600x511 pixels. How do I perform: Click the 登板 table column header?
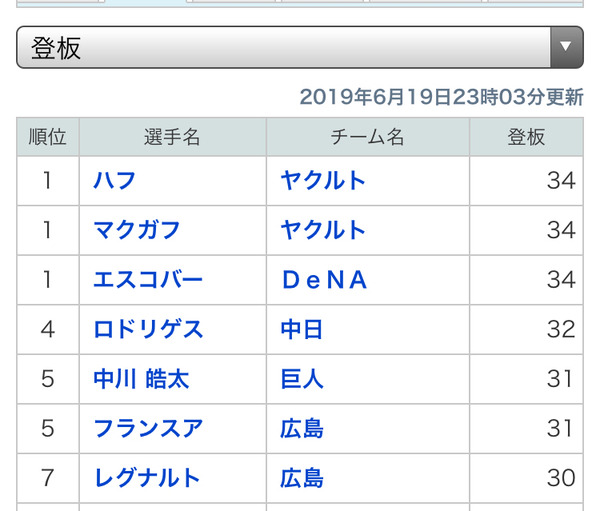[x=526, y=137]
